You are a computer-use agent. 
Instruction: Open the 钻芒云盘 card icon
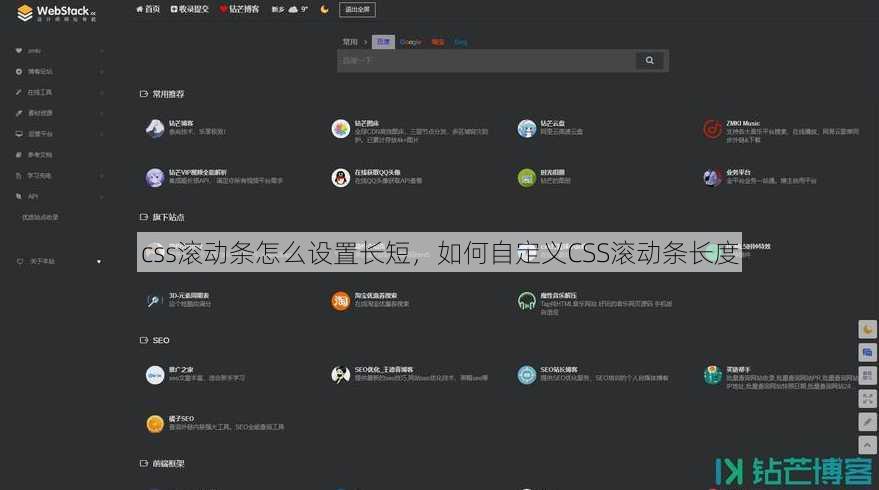click(527, 128)
